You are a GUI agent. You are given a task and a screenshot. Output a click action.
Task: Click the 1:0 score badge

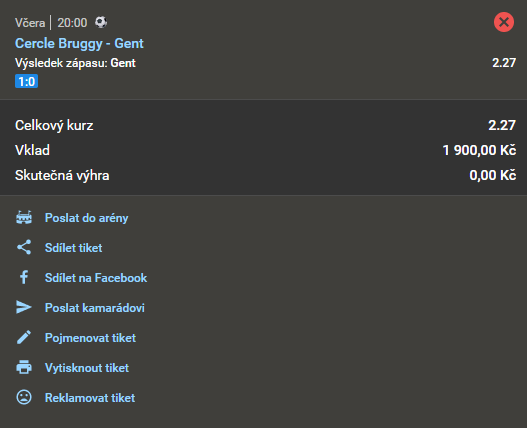[x=27, y=81]
